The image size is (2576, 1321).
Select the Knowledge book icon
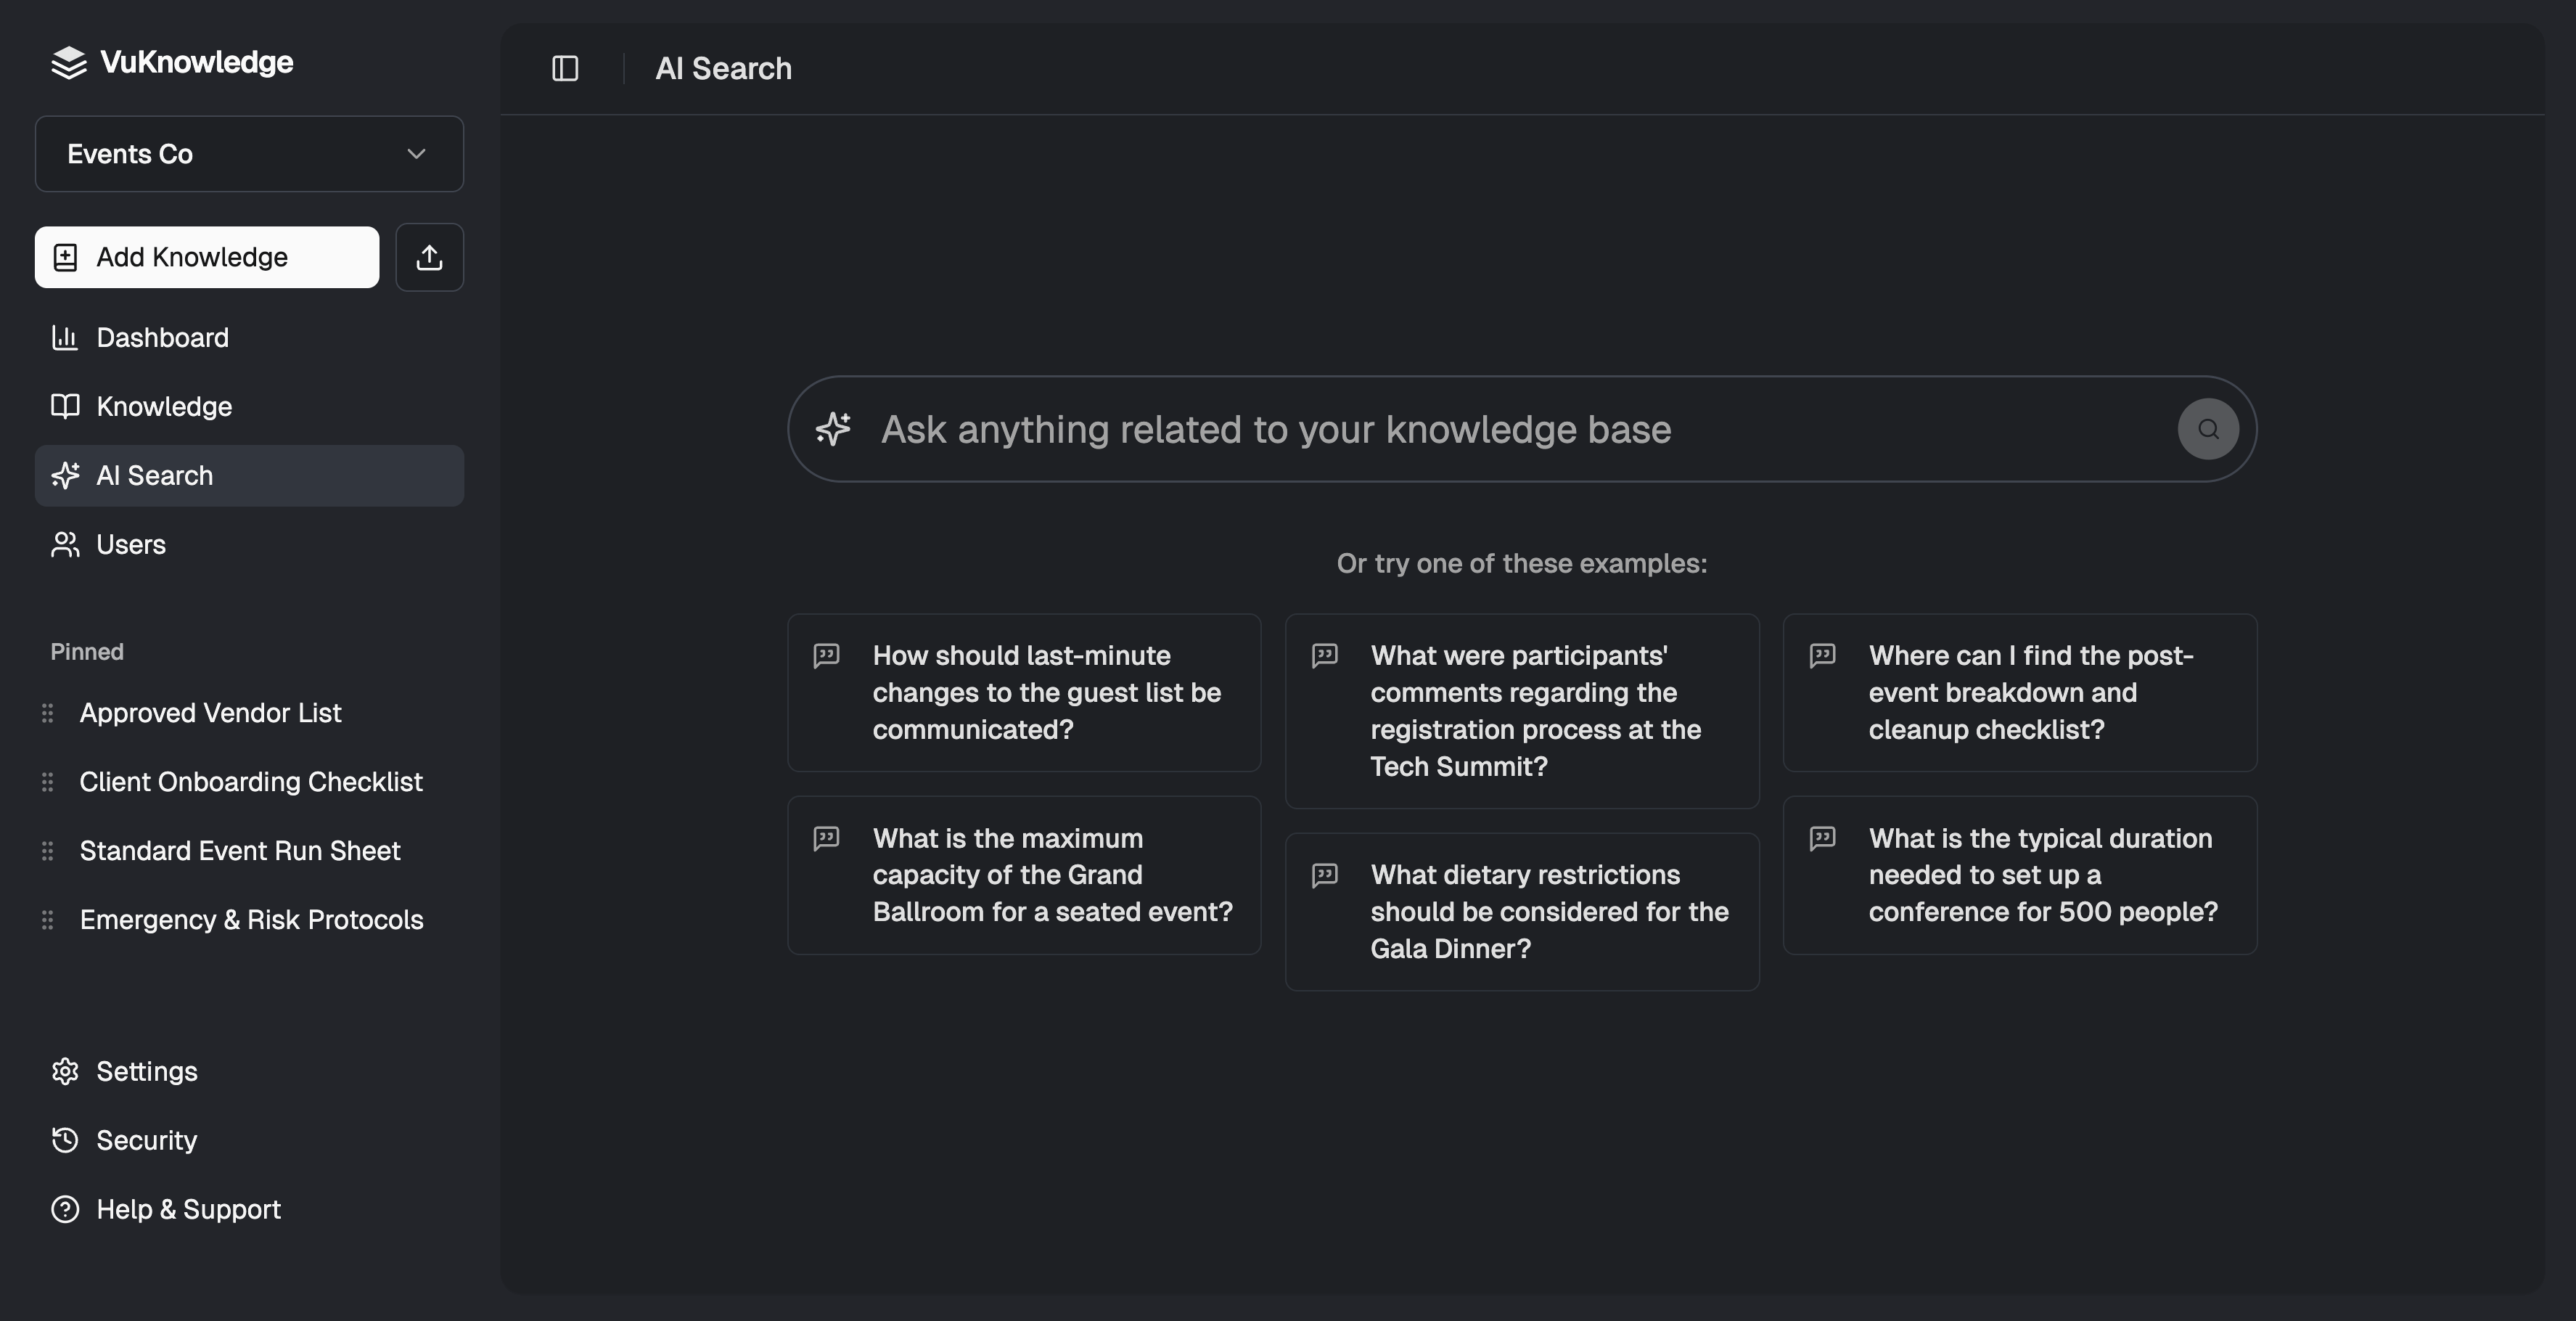(x=65, y=406)
